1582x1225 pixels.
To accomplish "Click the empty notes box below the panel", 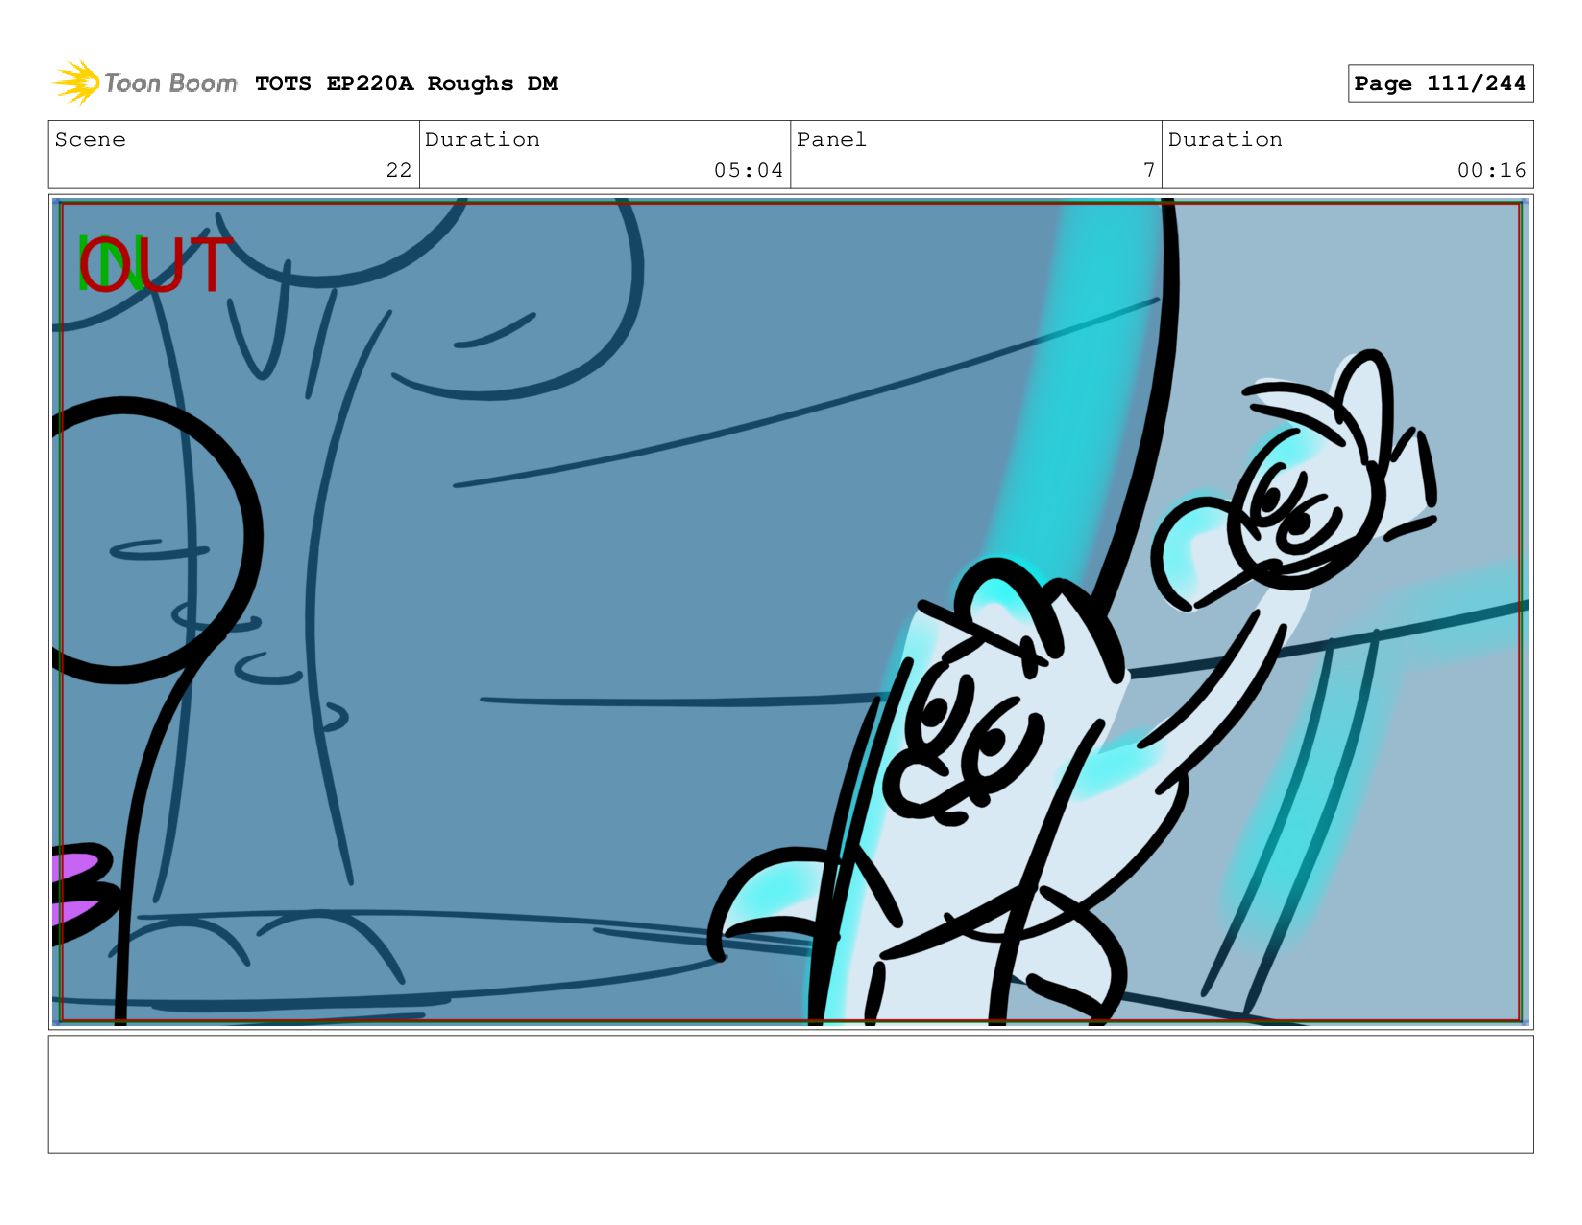I will click(790, 1094).
